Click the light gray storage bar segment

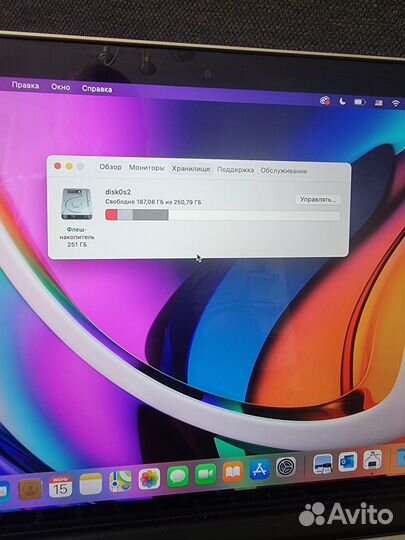pos(125,215)
